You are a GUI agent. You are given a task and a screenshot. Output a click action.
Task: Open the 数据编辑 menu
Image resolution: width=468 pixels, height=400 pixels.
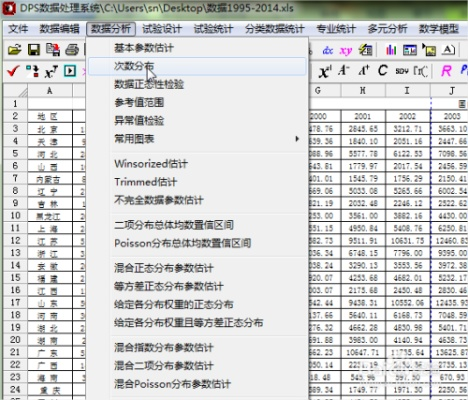(x=59, y=29)
